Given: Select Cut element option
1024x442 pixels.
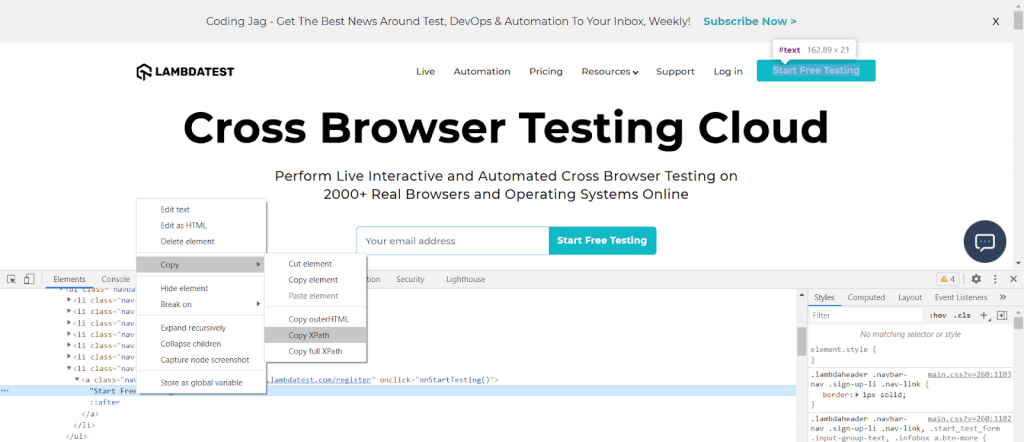Looking at the screenshot, I should (315, 264).
